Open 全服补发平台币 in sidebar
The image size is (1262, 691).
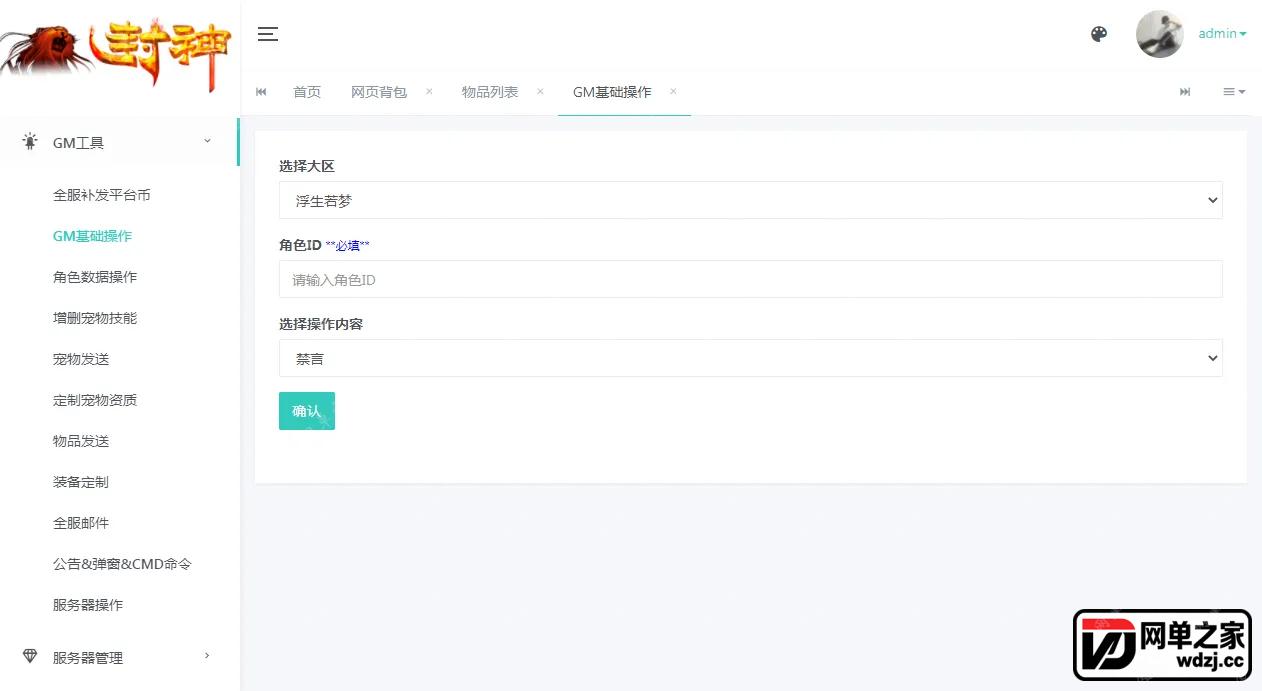click(102, 195)
